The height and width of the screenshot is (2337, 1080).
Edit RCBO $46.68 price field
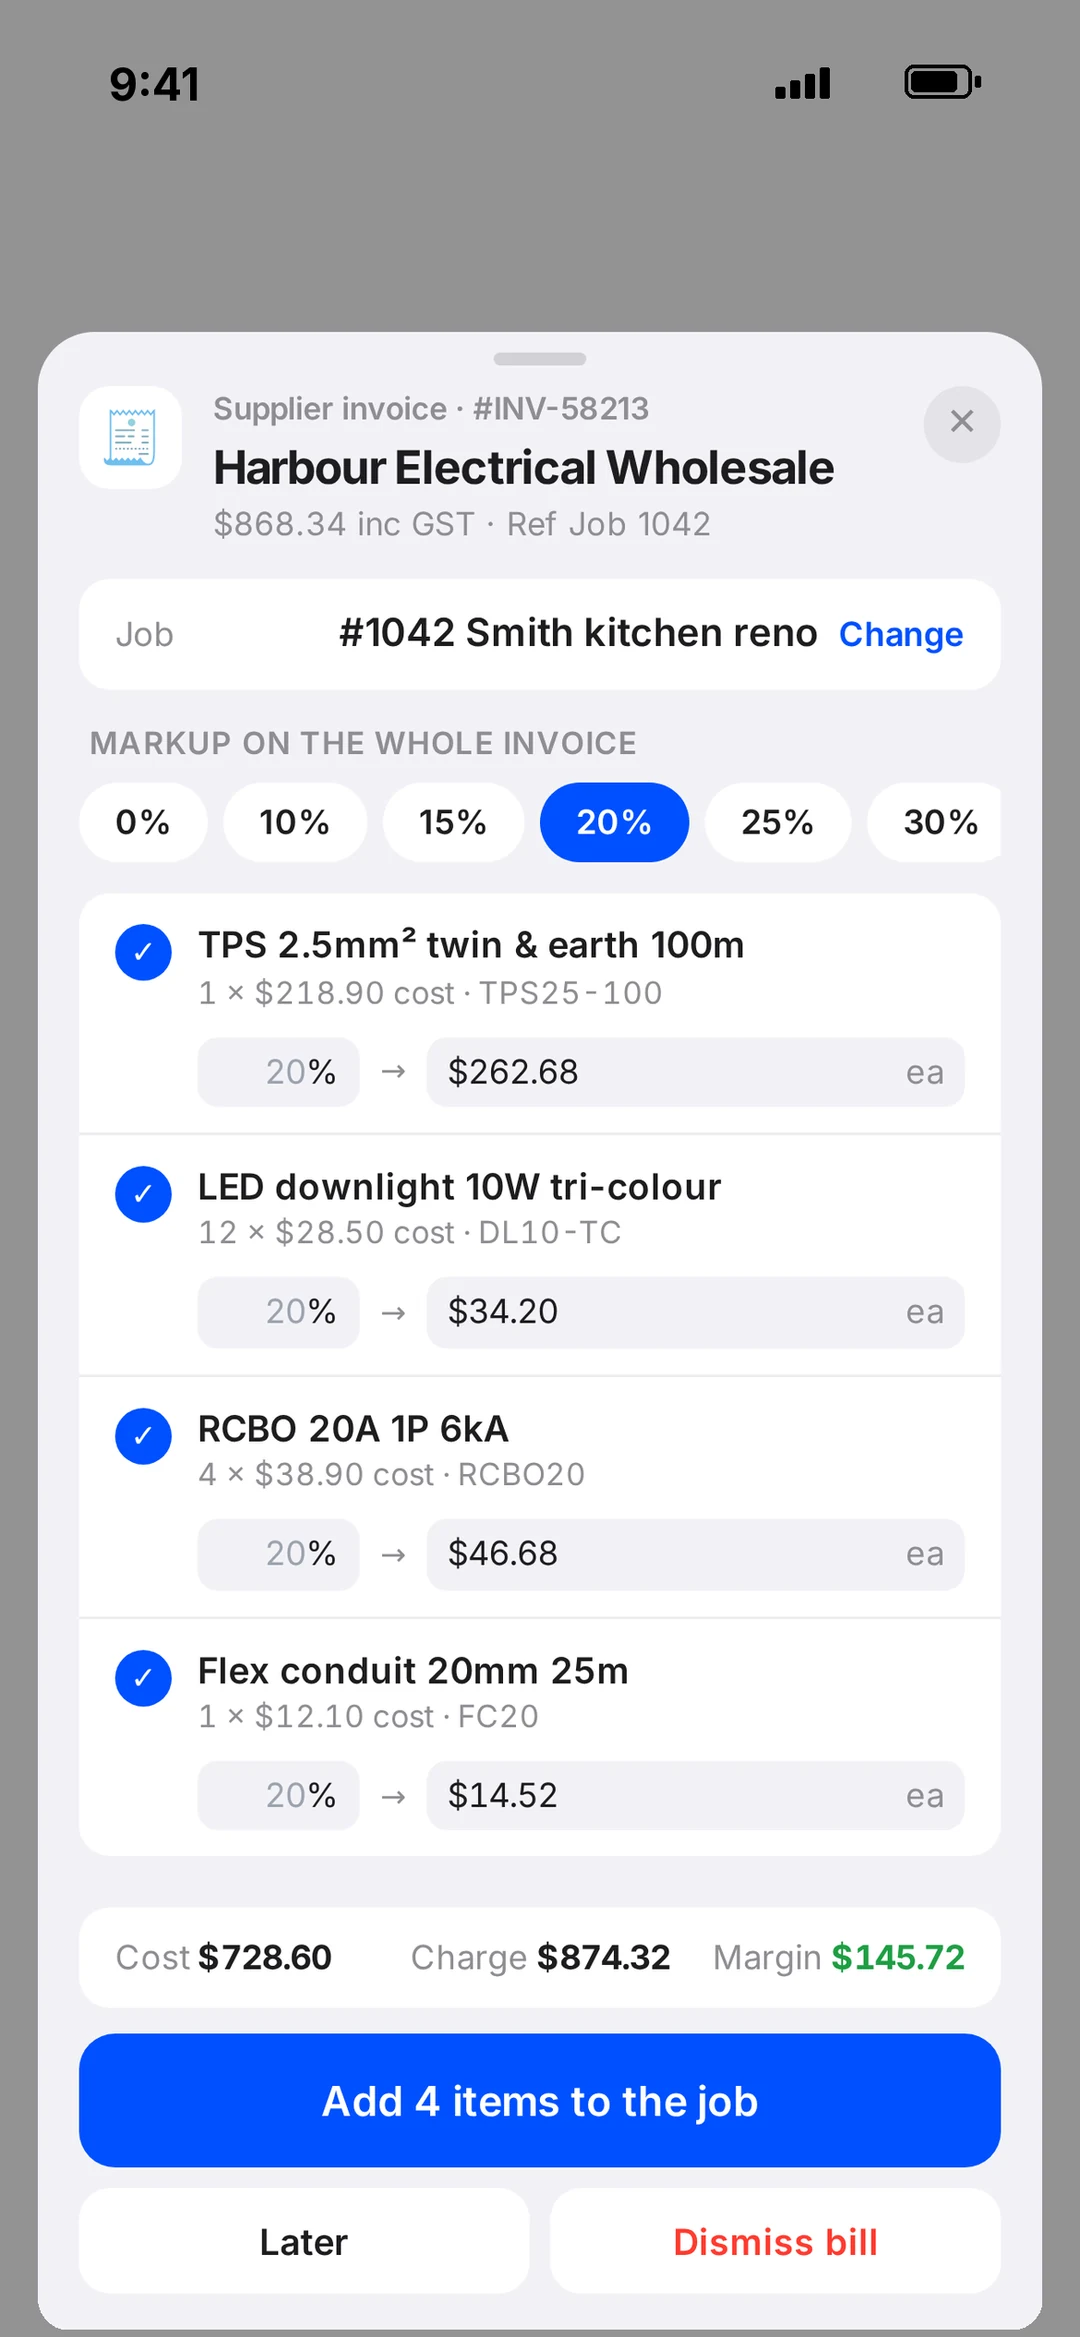[x=695, y=1554]
